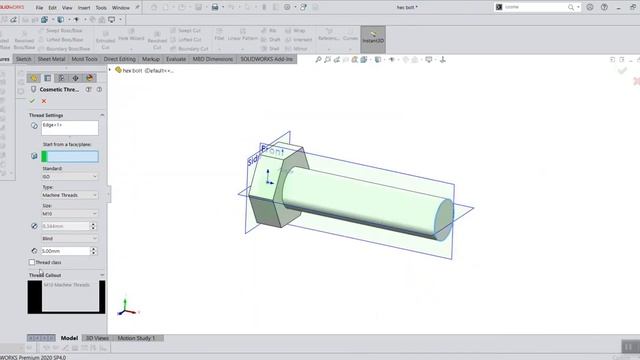Open the PropertyManager tab icon

coord(48,78)
